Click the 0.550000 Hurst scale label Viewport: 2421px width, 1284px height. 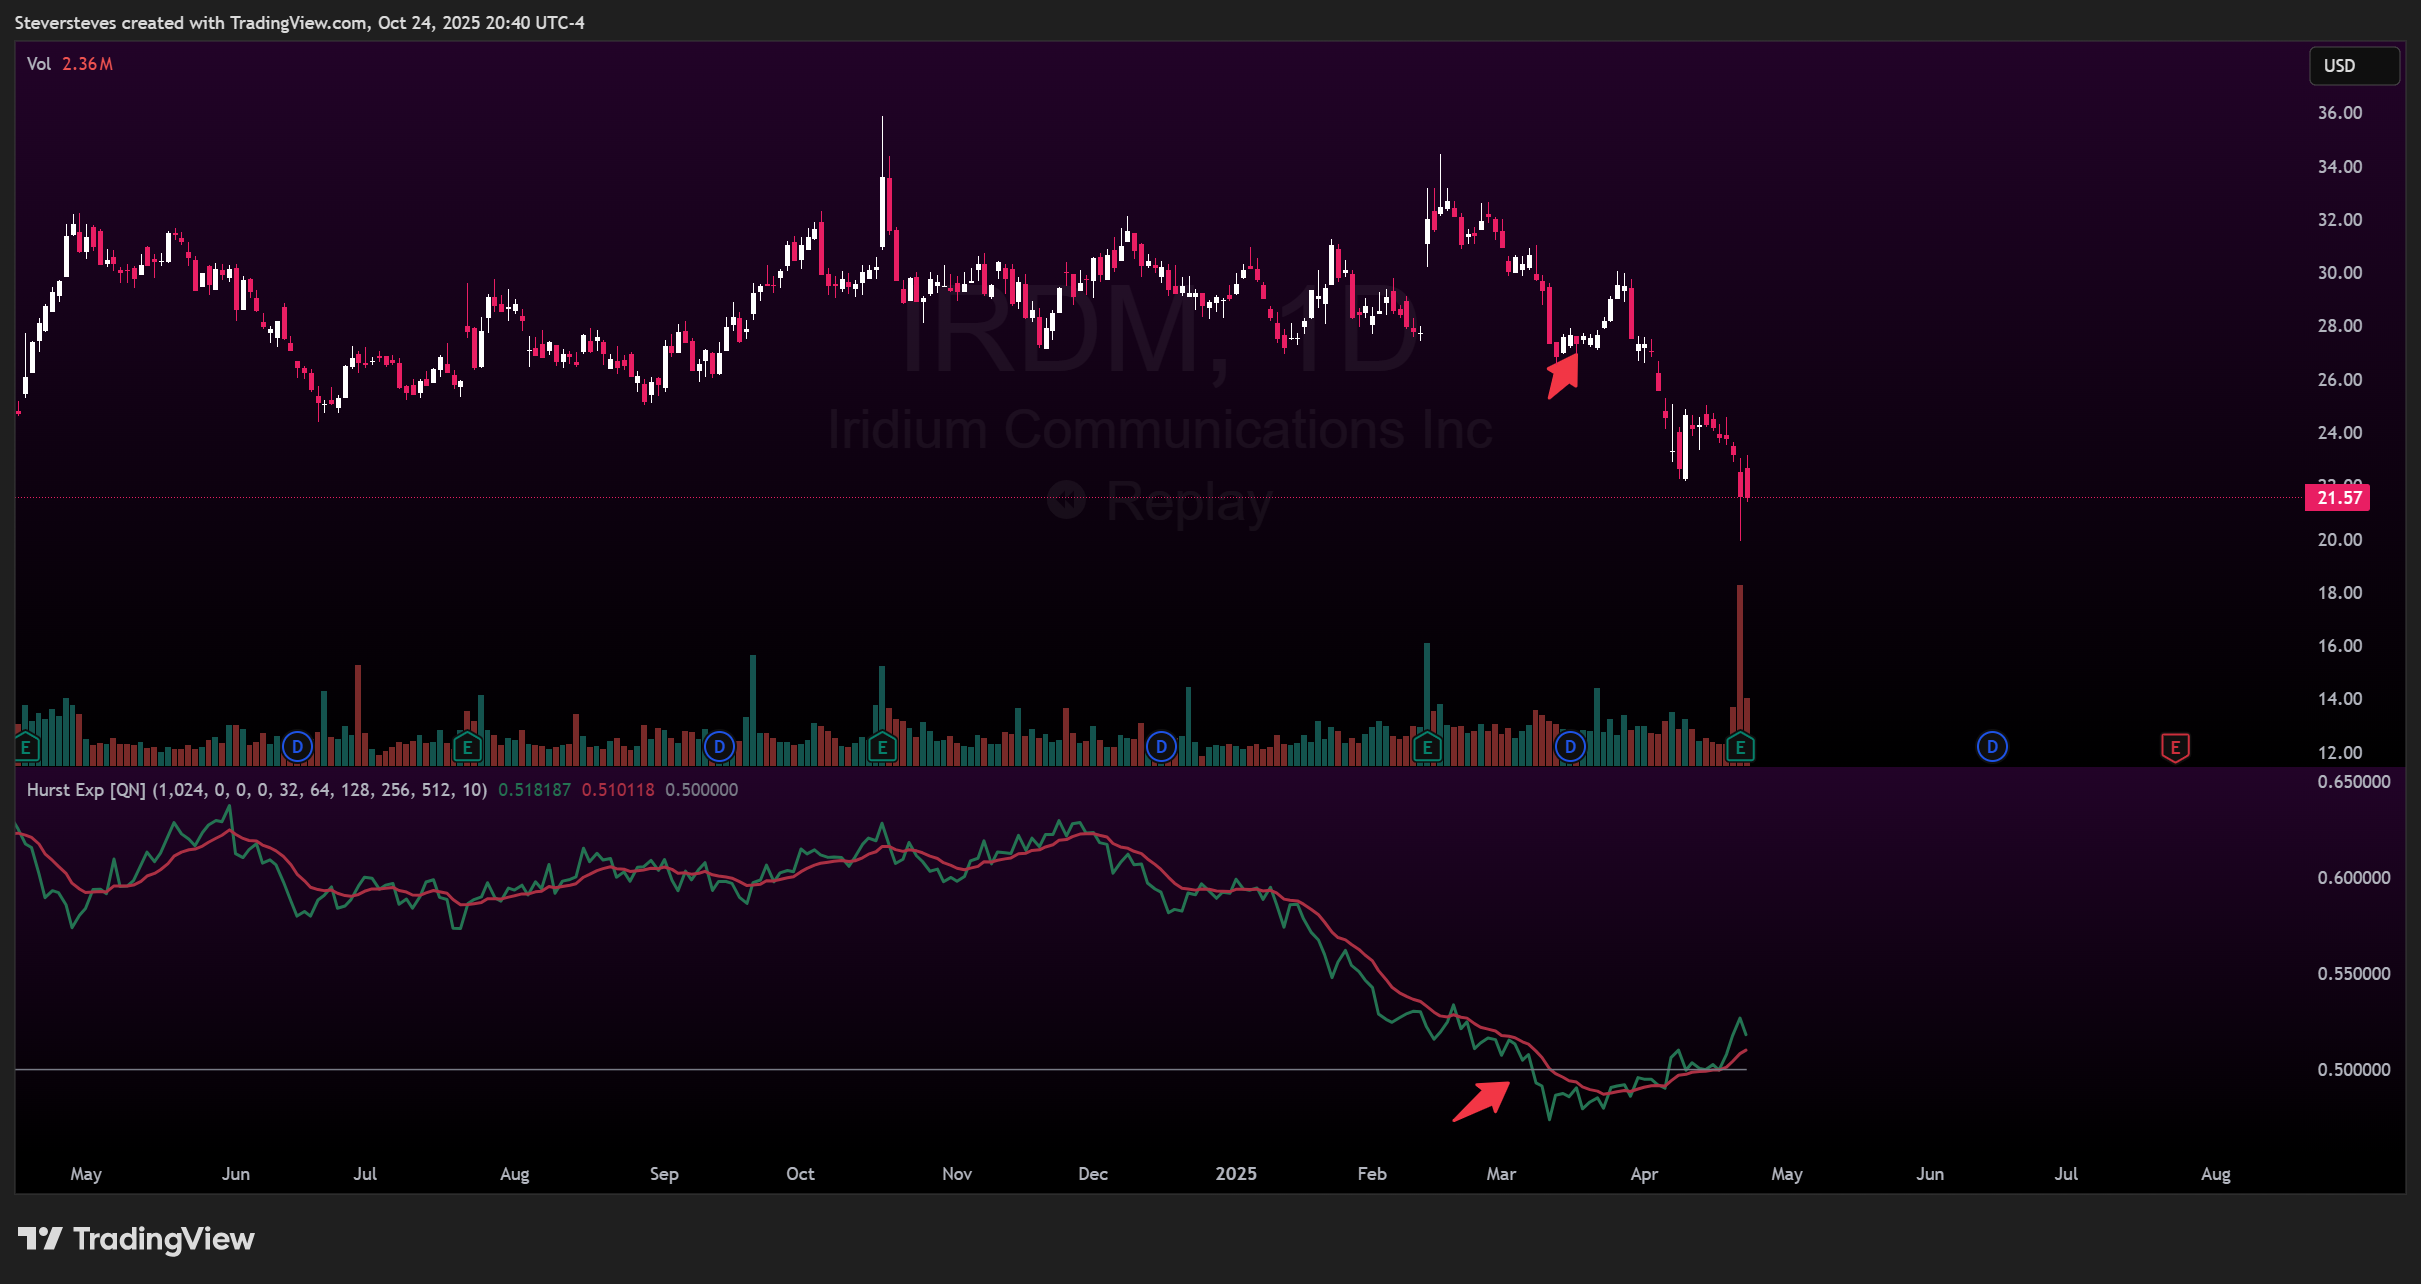(x=2354, y=974)
